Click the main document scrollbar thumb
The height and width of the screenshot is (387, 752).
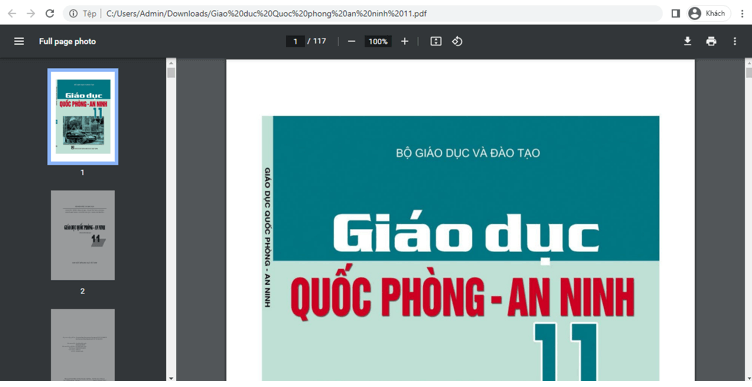[x=748, y=72]
